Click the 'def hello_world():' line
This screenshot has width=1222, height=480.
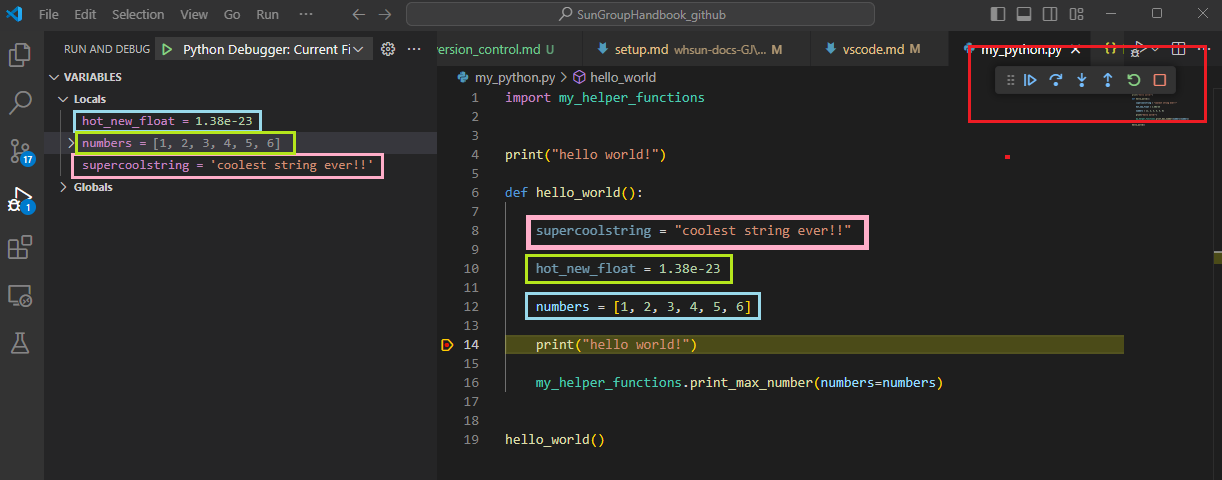[574, 193]
